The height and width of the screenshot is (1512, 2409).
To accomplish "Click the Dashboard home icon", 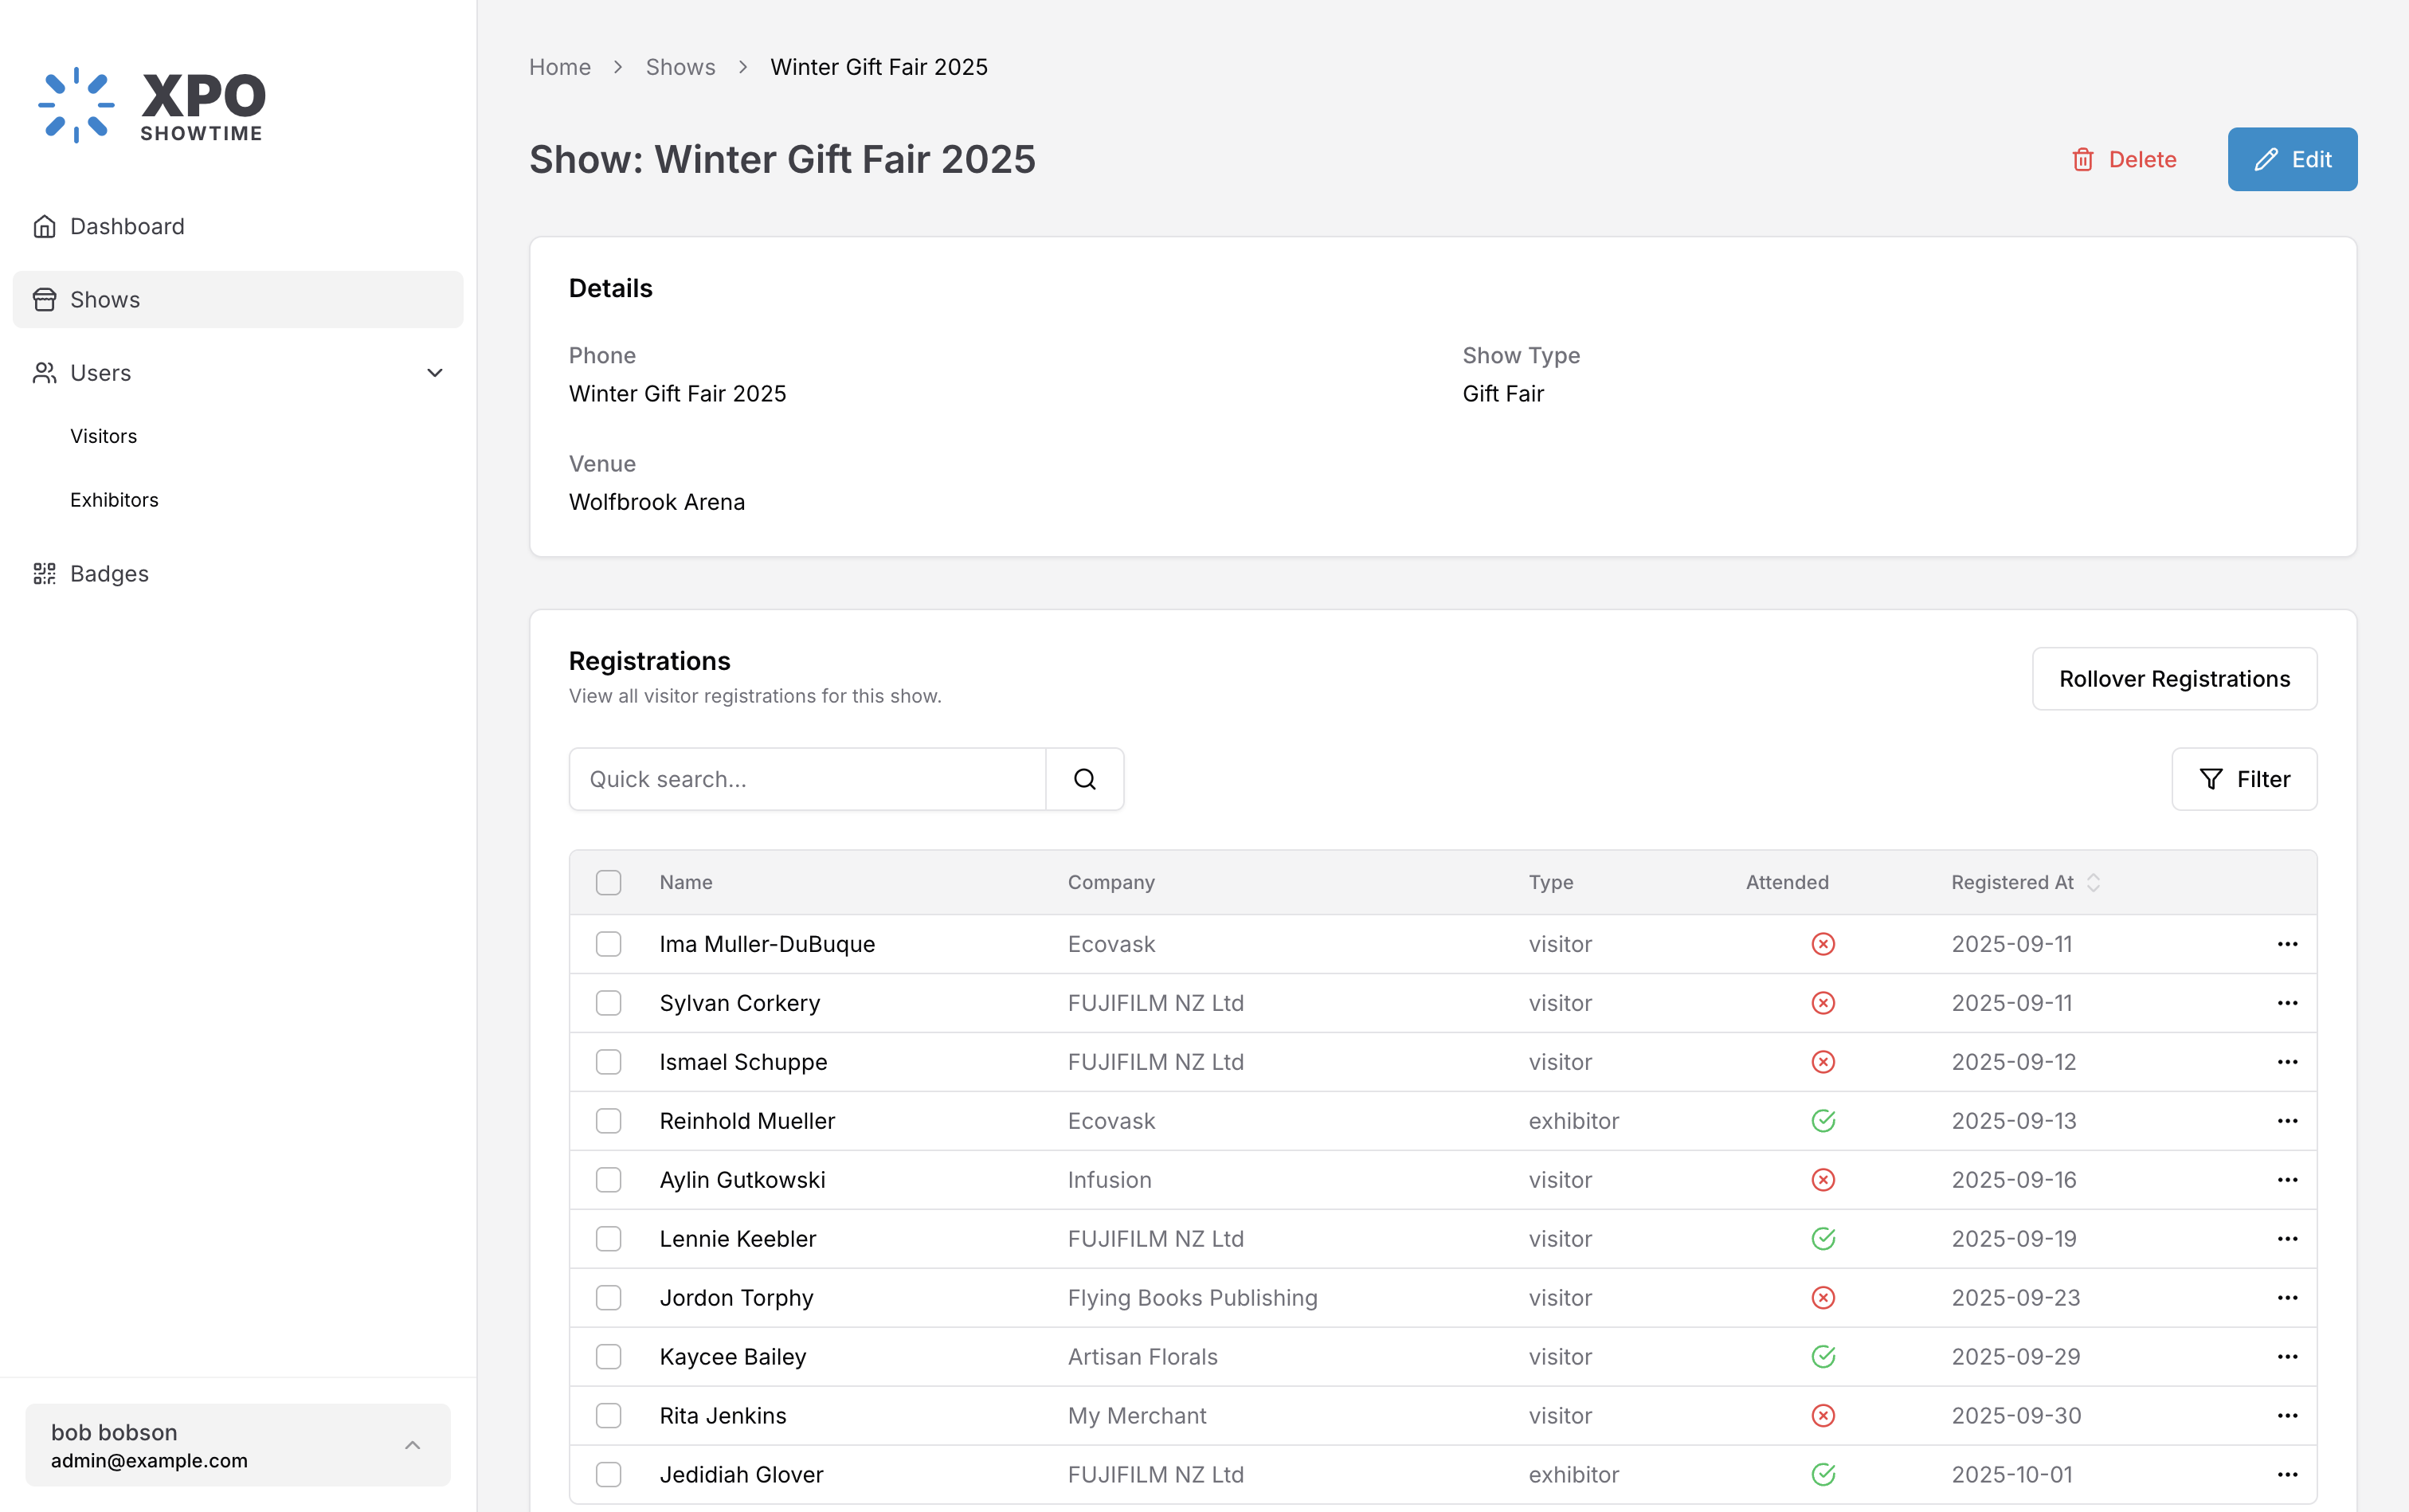I will click(44, 227).
